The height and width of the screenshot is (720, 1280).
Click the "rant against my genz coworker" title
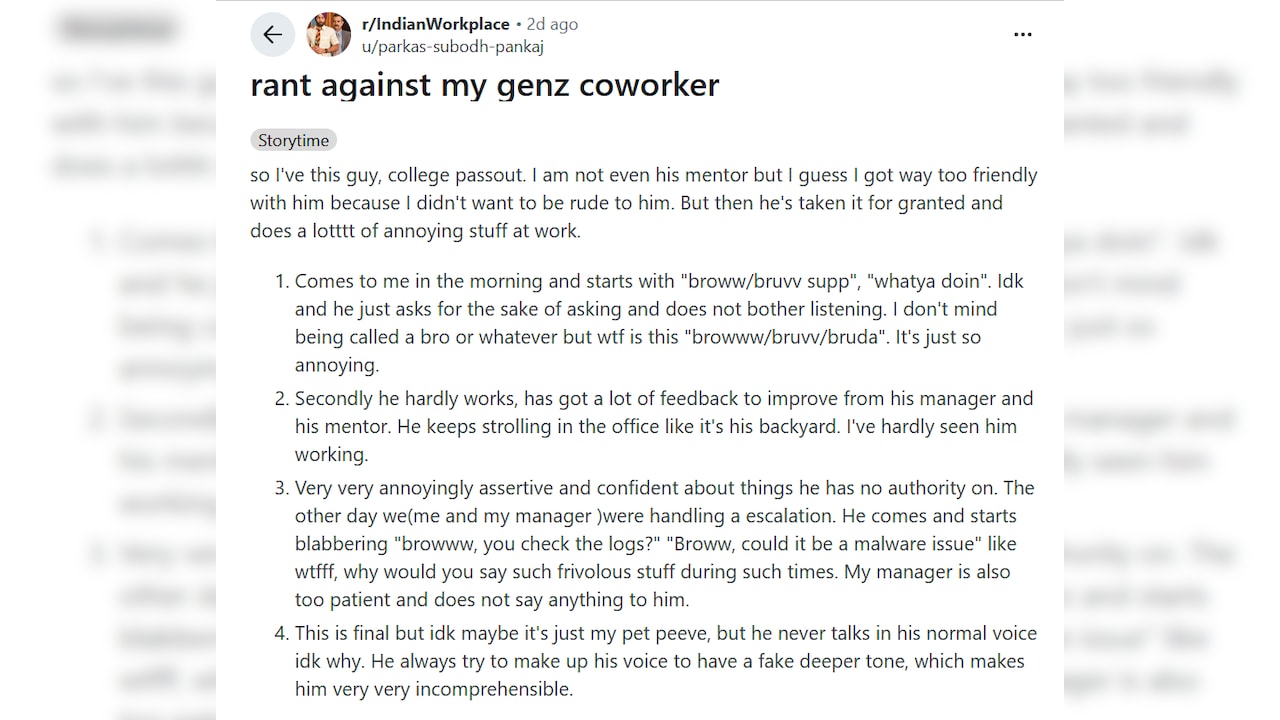click(x=484, y=85)
